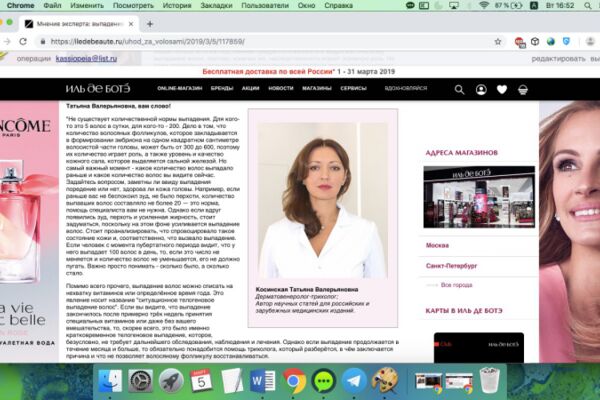Open the paint palette app in Dock
This screenshot has height=400, width=600.
coord(385,380)
